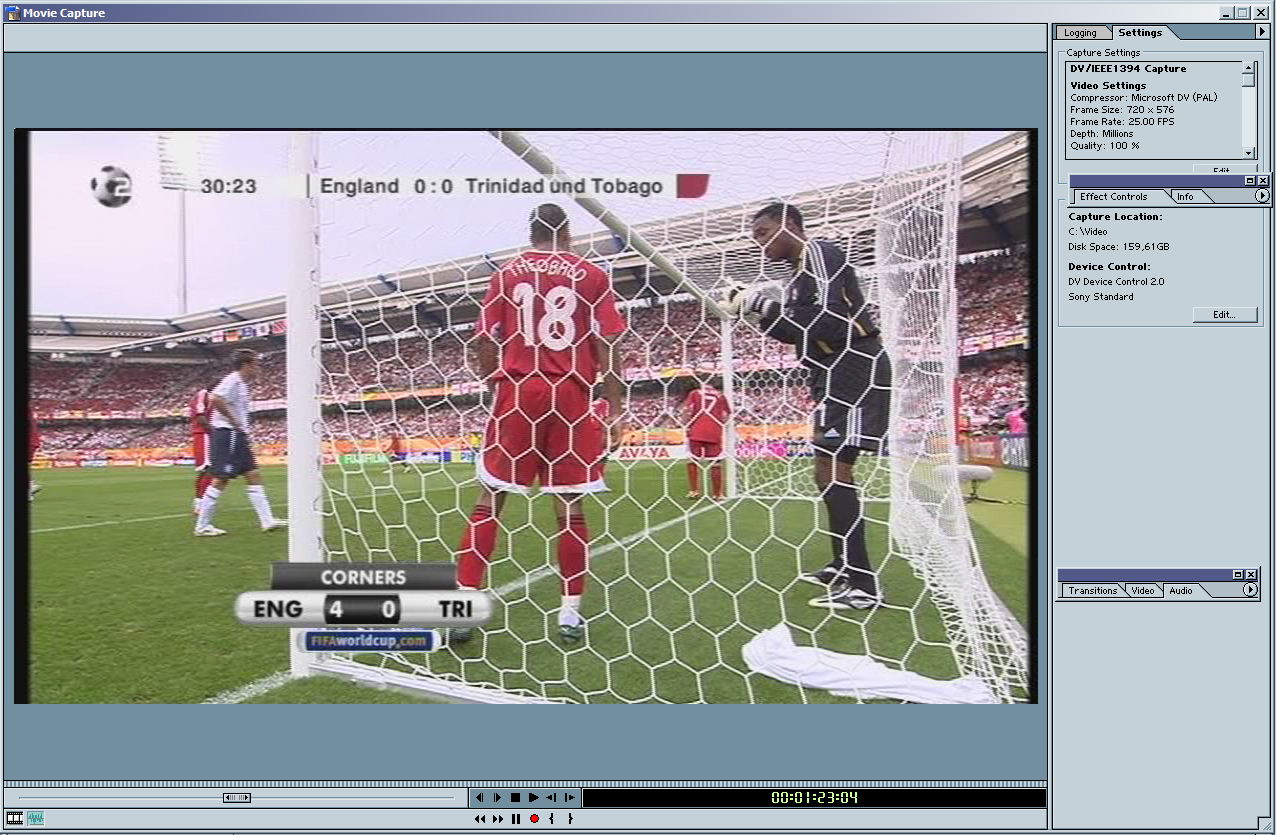This screenshot has height=835, width=1276.
Task: Select 'Quality: 100 %' text
Action: pos(1105,146)
